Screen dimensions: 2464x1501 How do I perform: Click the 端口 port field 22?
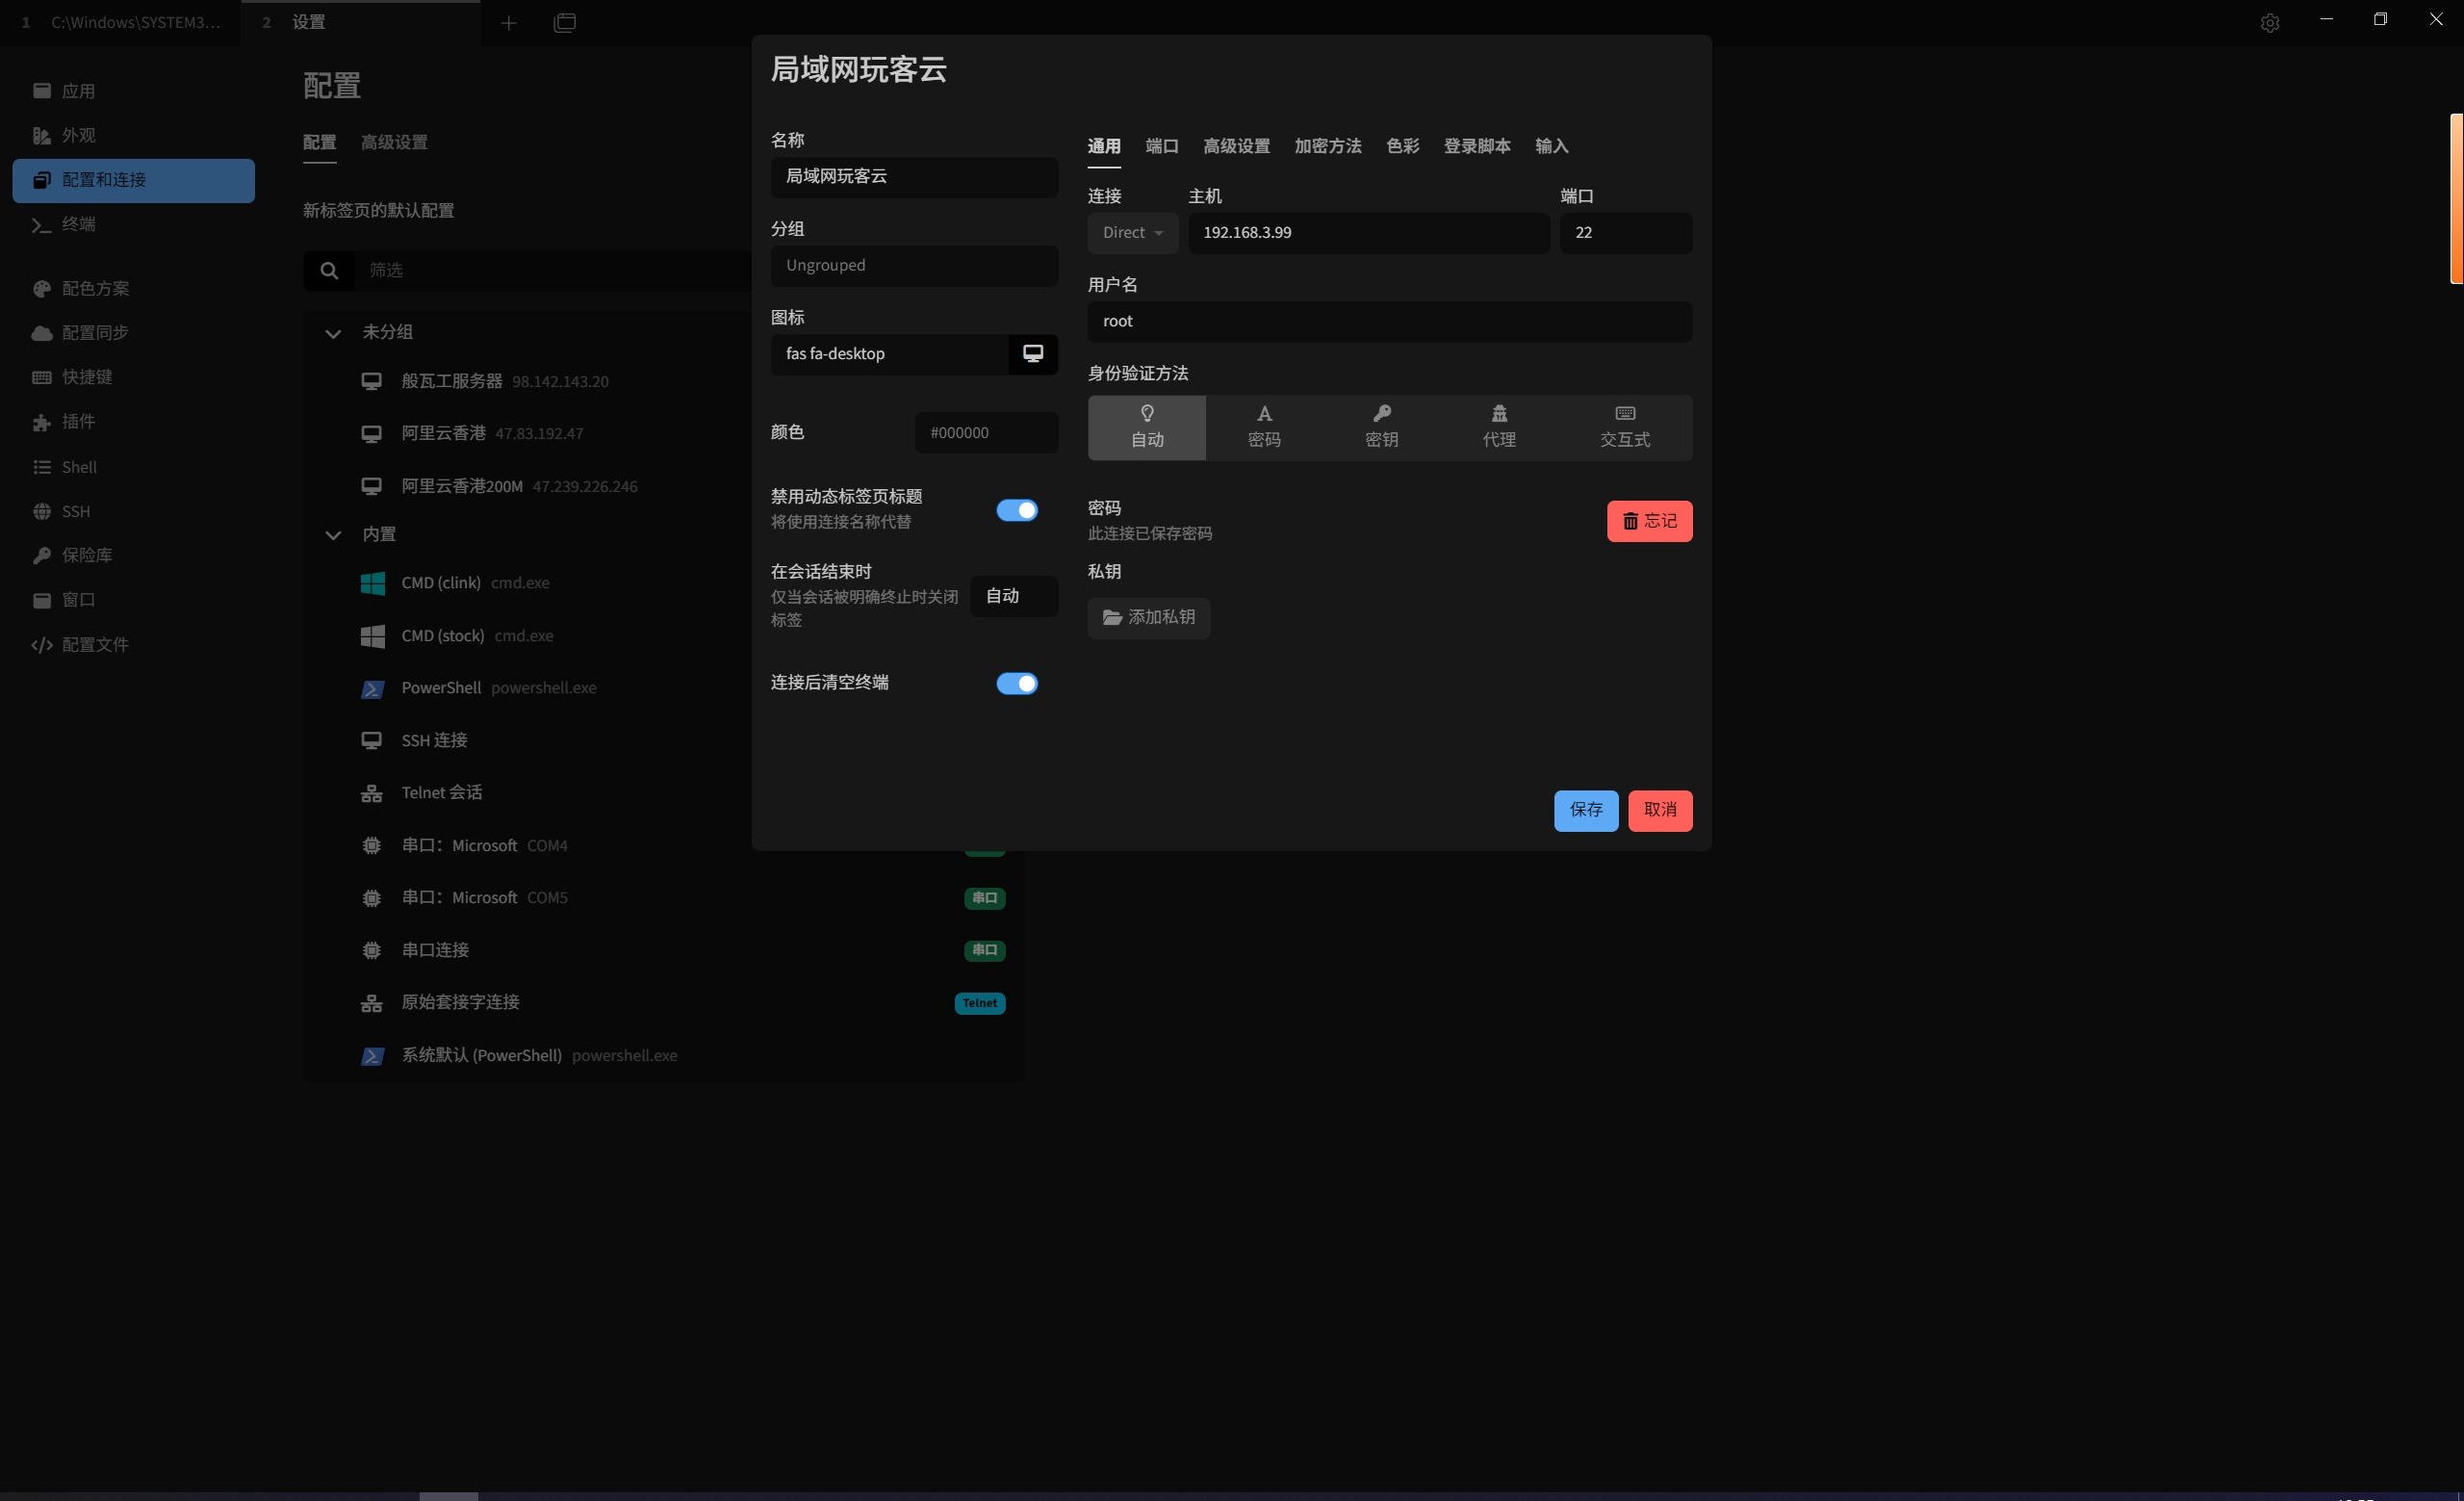click(1626, 233)
